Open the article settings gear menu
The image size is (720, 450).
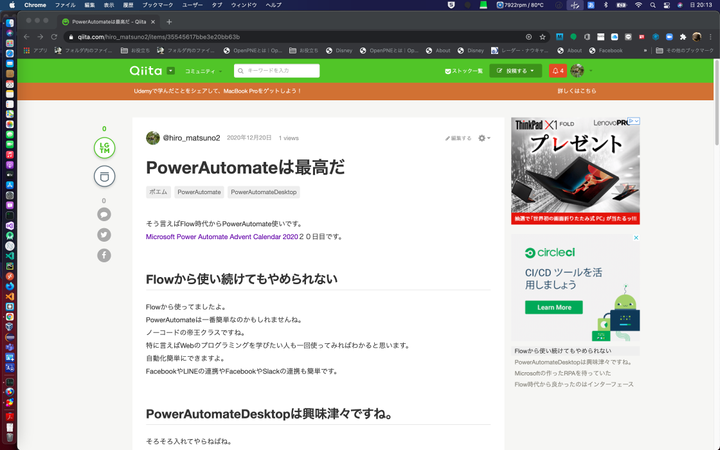coord(484,138)
